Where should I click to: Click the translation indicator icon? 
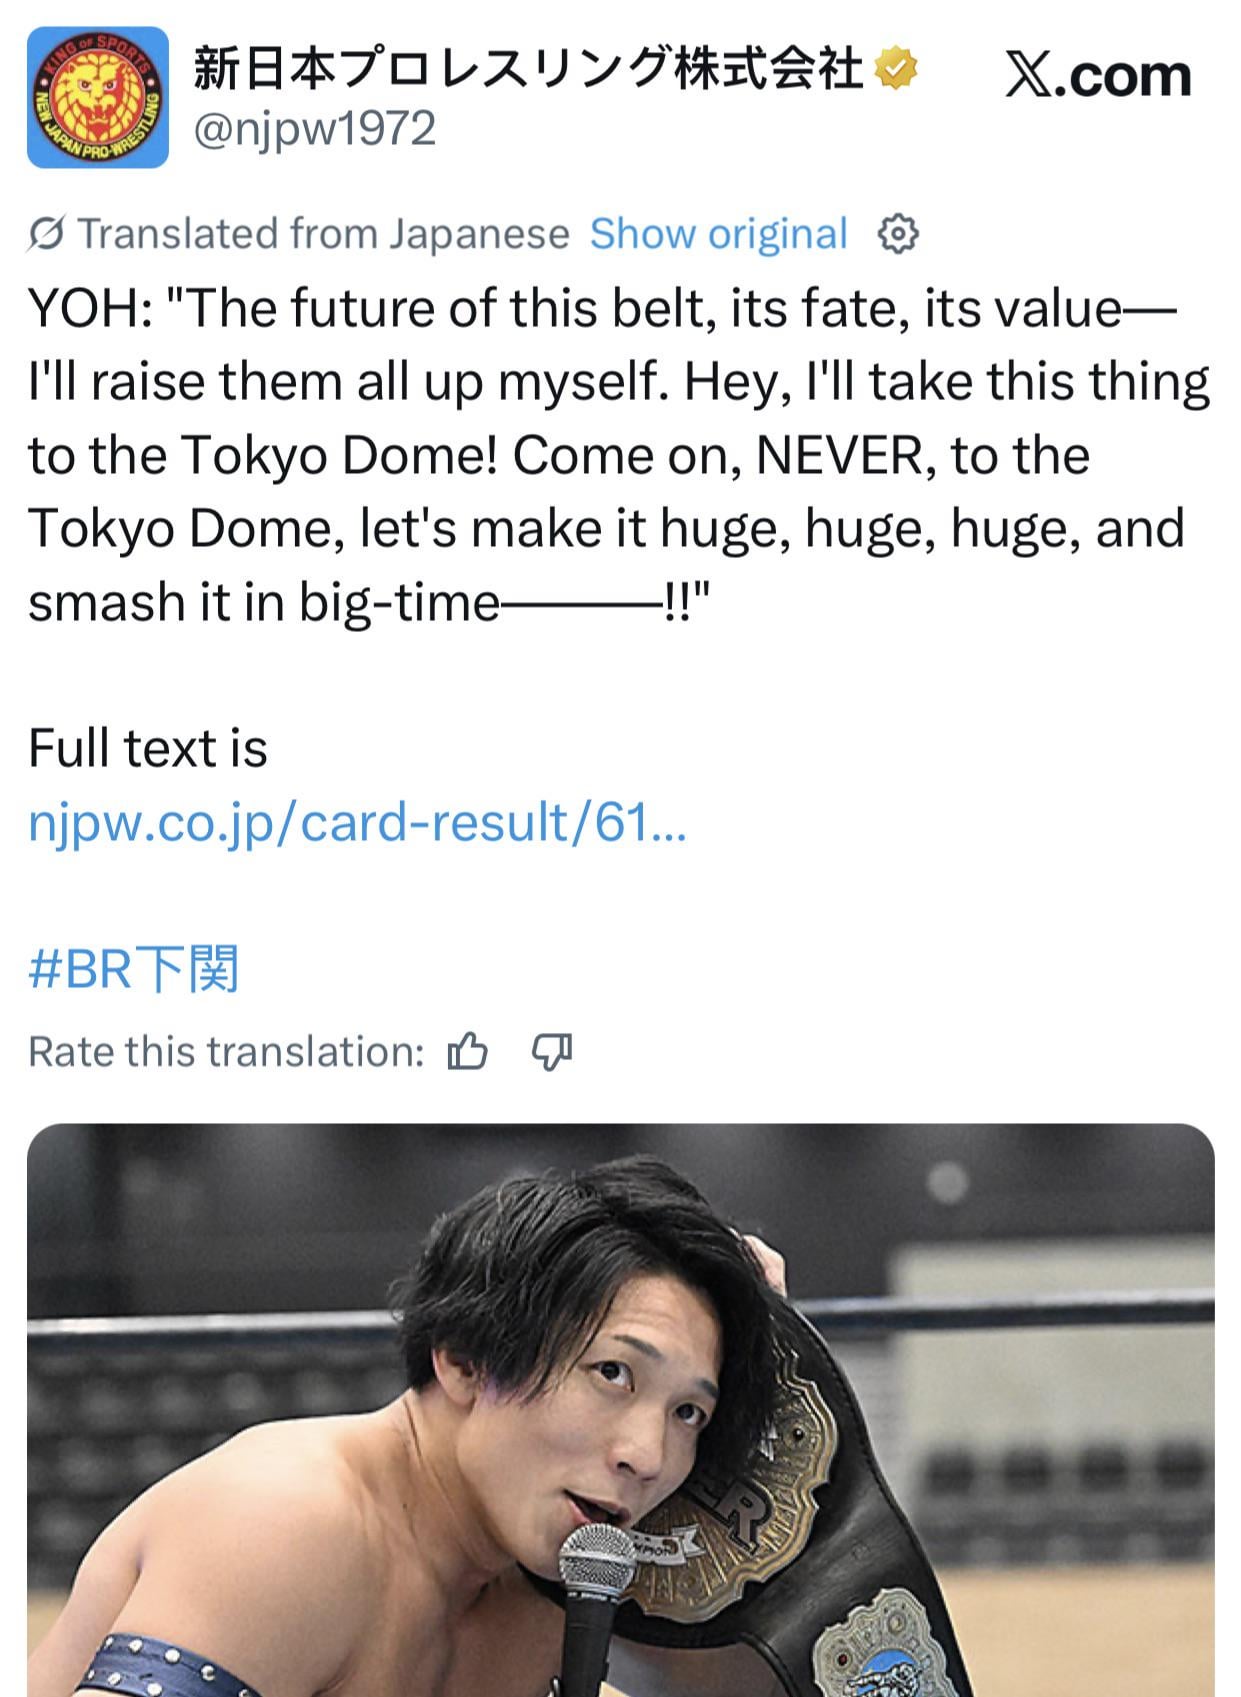coord(46,234)
